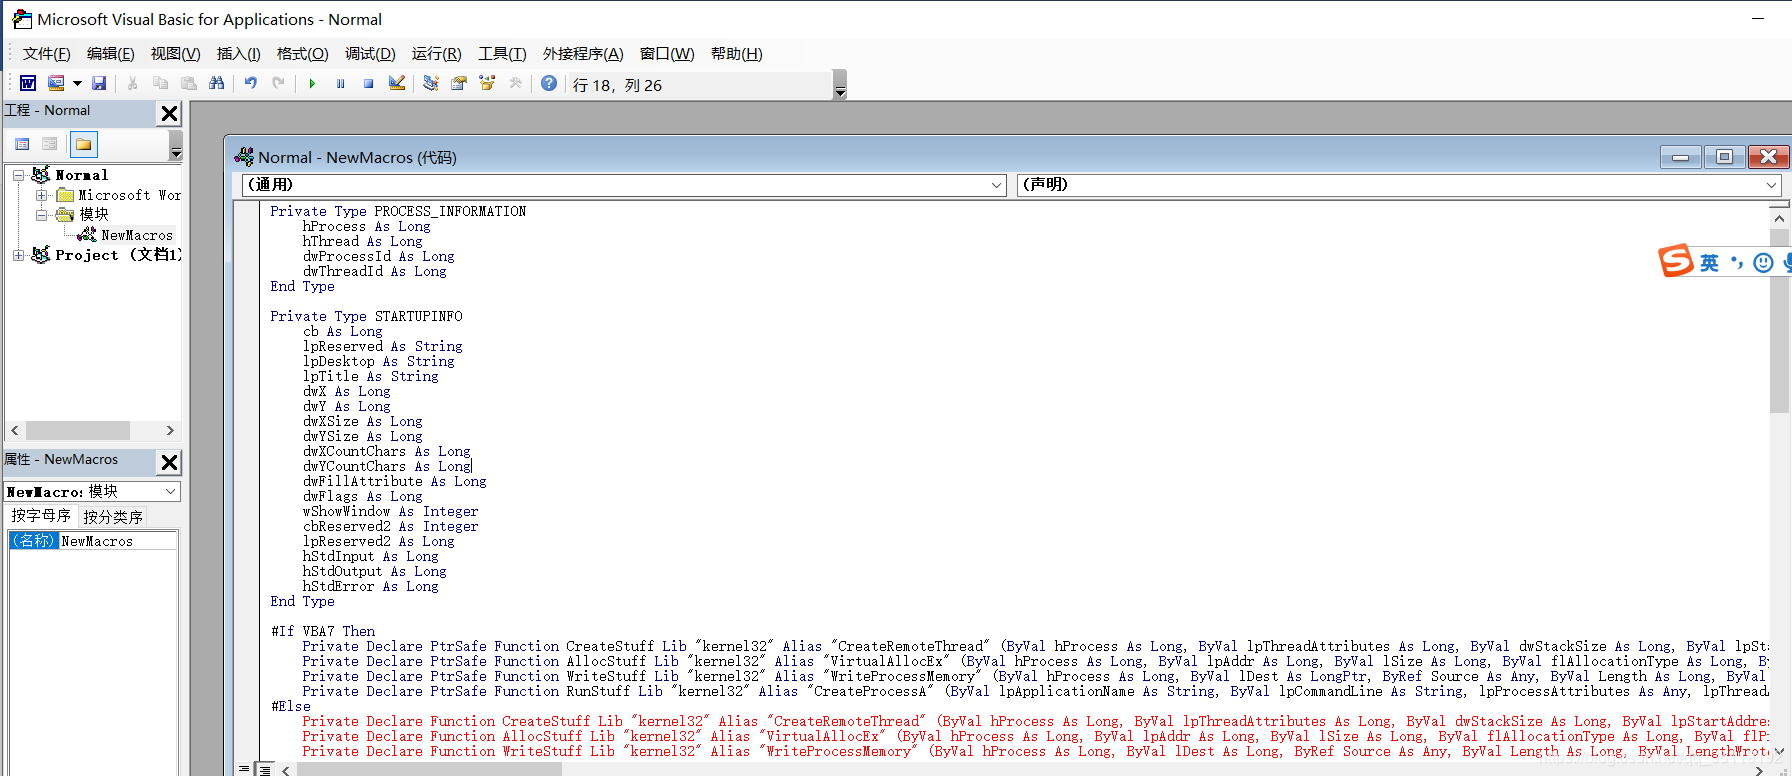Toggle Design Mode ruler icon

(x=397, y=84)
